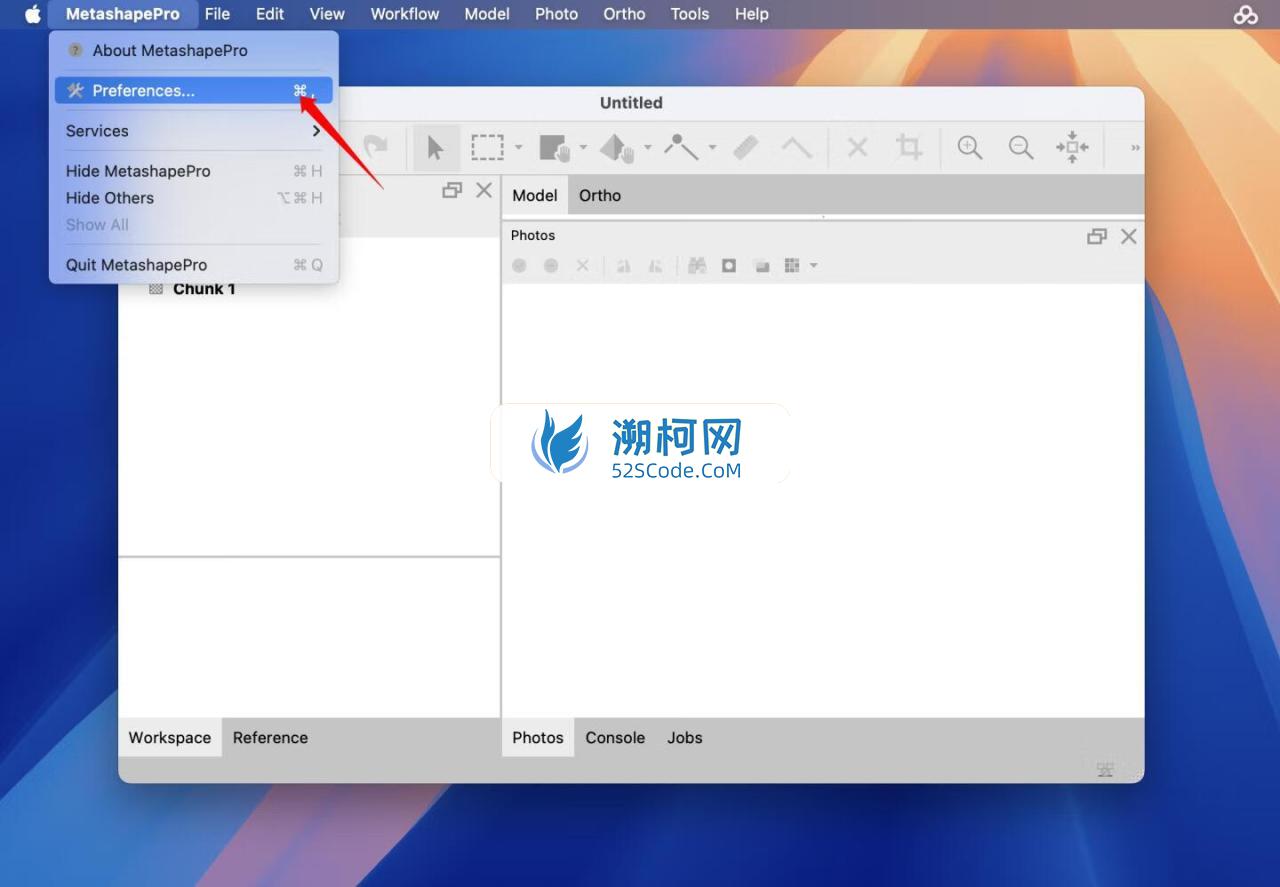Image resolution: width=1280 pixels, height=887 pixels.
Task: Open the Move Object dropdown arrow
Action: (647, 148)
